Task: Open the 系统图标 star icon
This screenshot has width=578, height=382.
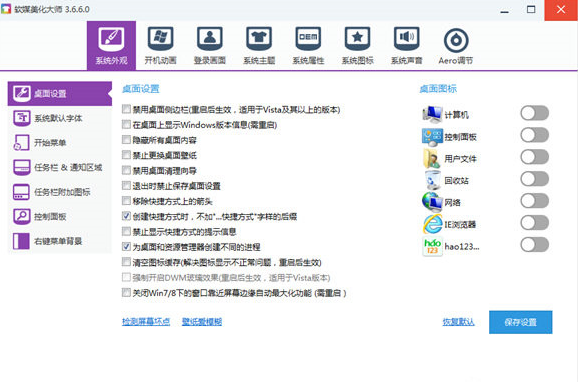Action: (x=358, y=45)
